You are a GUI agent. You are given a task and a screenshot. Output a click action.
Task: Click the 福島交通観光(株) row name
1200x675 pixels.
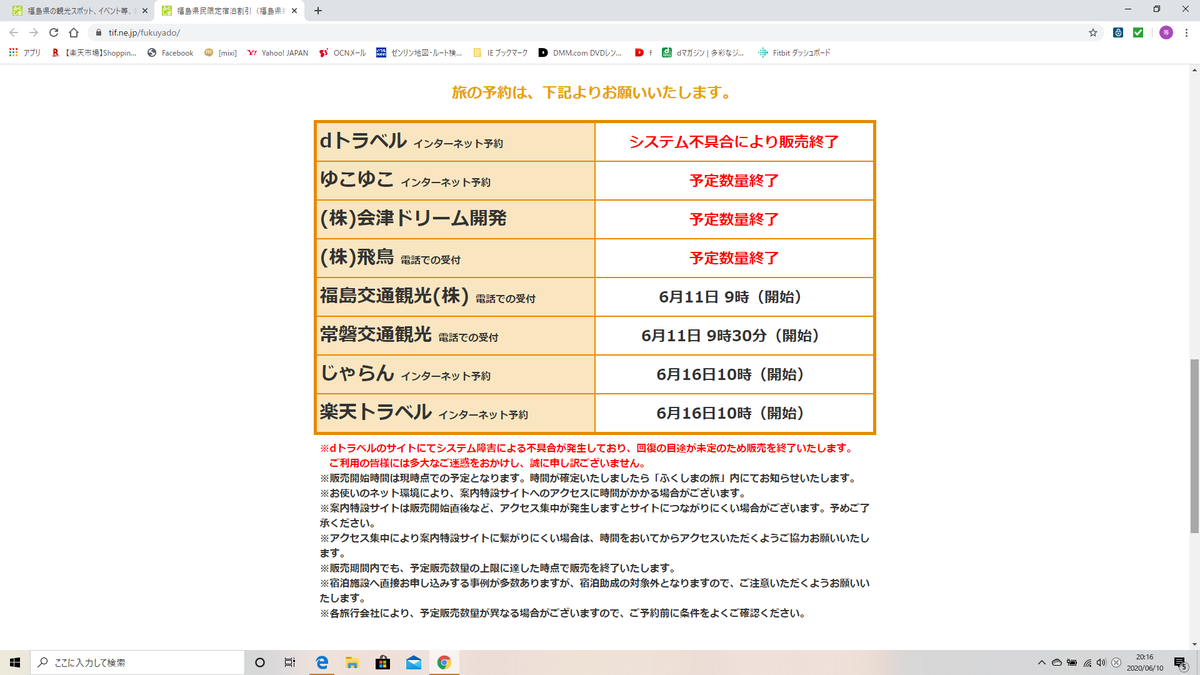[x=395, y=296]
